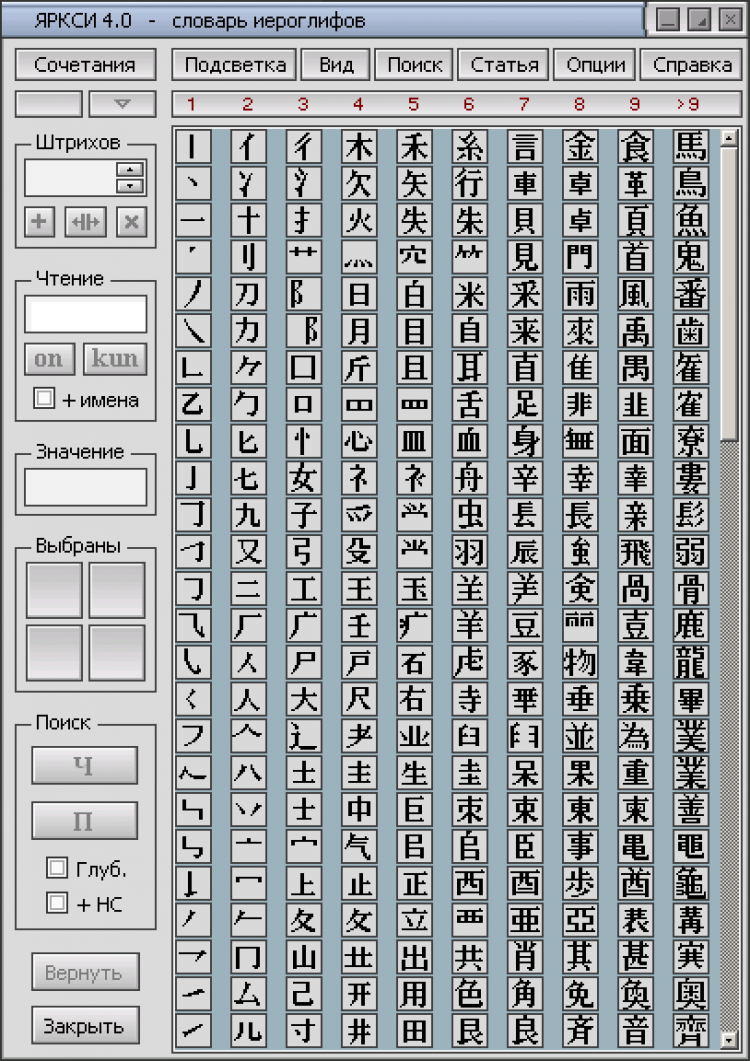Select the 車 vehicle radical
Viewport: 750px width, 1061px height.
pos(525,183)
